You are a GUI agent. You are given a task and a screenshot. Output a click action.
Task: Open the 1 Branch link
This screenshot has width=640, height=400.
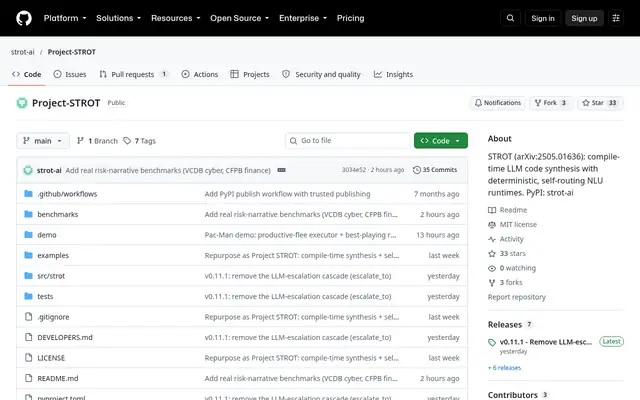tap(97, 141)
